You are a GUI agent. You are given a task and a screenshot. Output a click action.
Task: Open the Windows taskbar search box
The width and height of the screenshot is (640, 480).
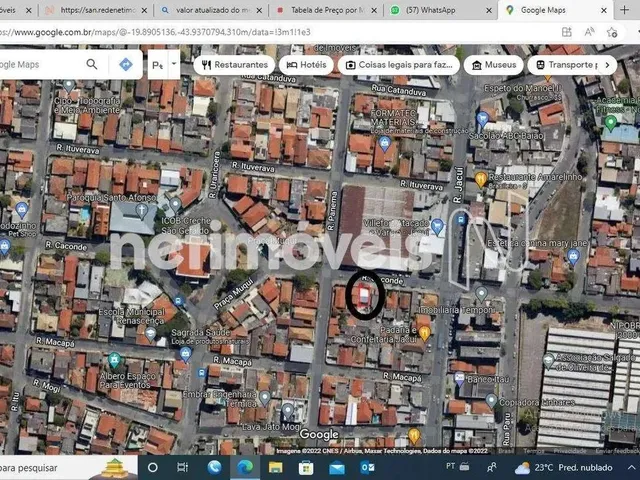coord(69,468)
